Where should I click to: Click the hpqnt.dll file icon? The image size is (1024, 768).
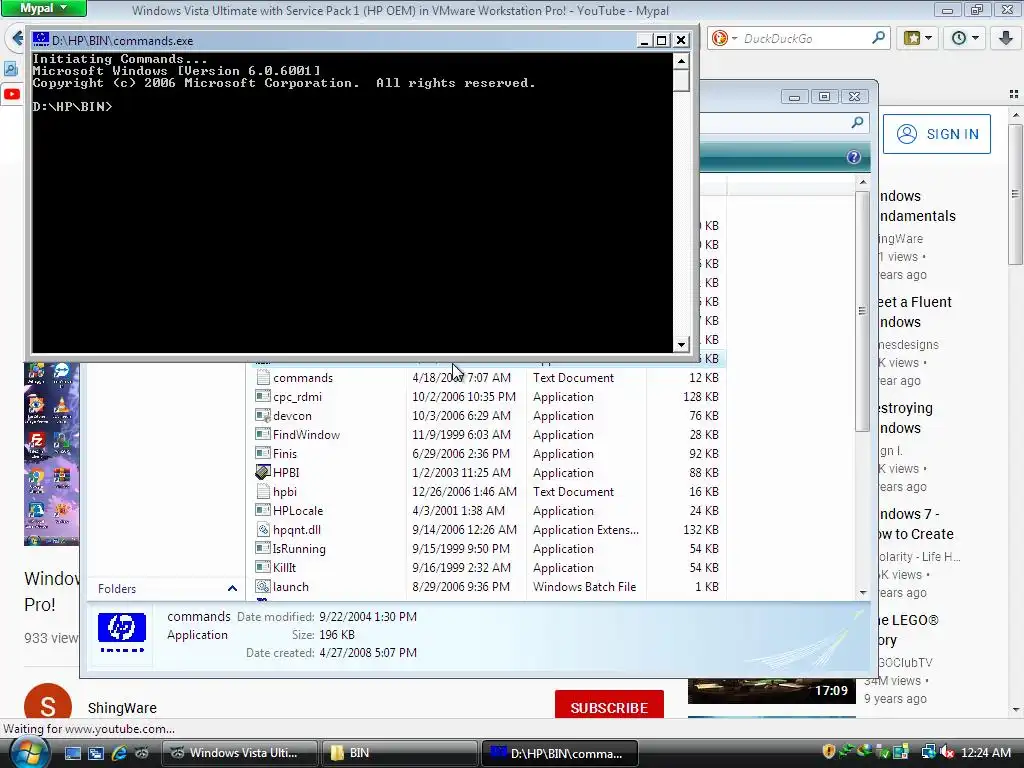point(263,530)
